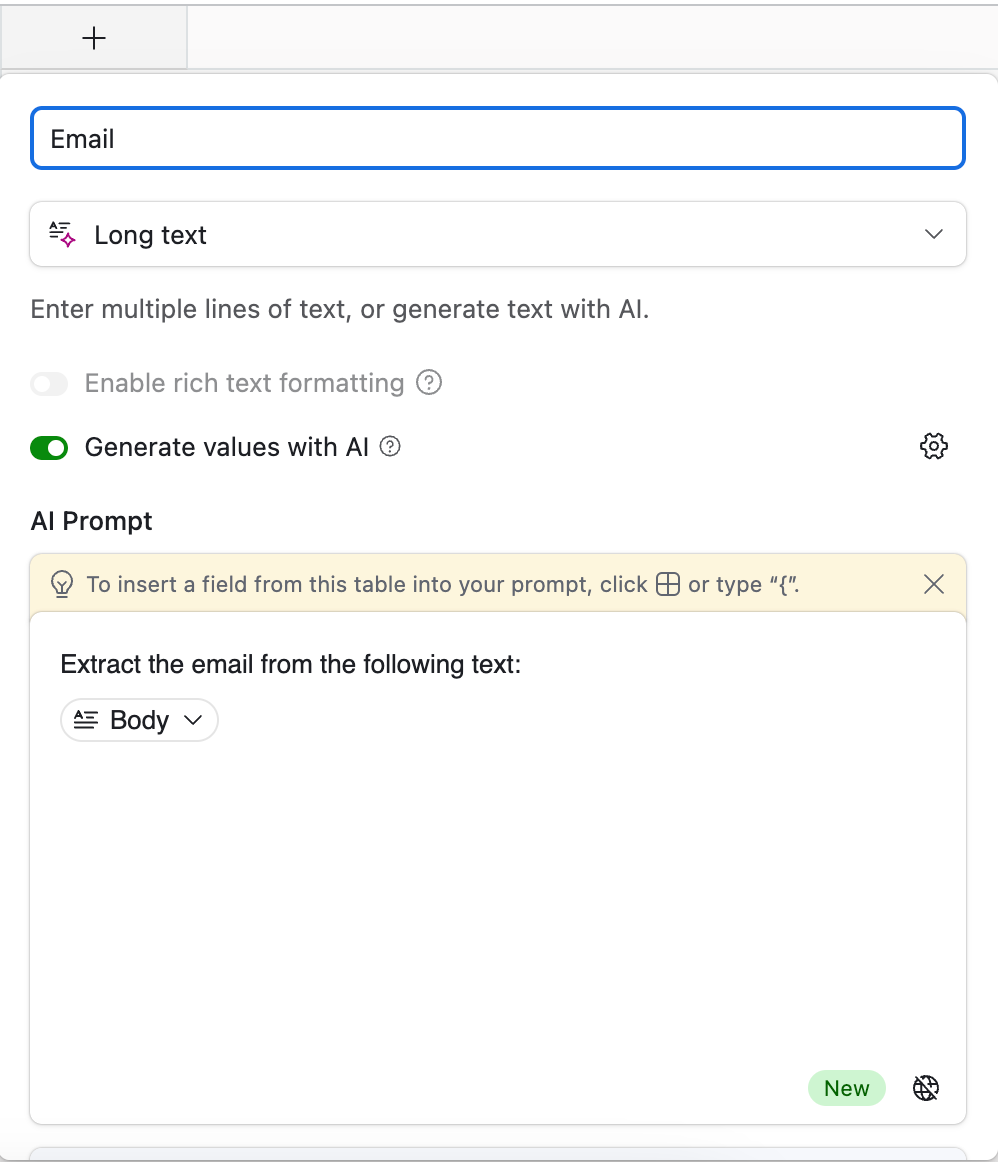This screenshot has width=998, height=1162.
Task: Click the globe icon in the prompt box
Action: pos(925,1088)
